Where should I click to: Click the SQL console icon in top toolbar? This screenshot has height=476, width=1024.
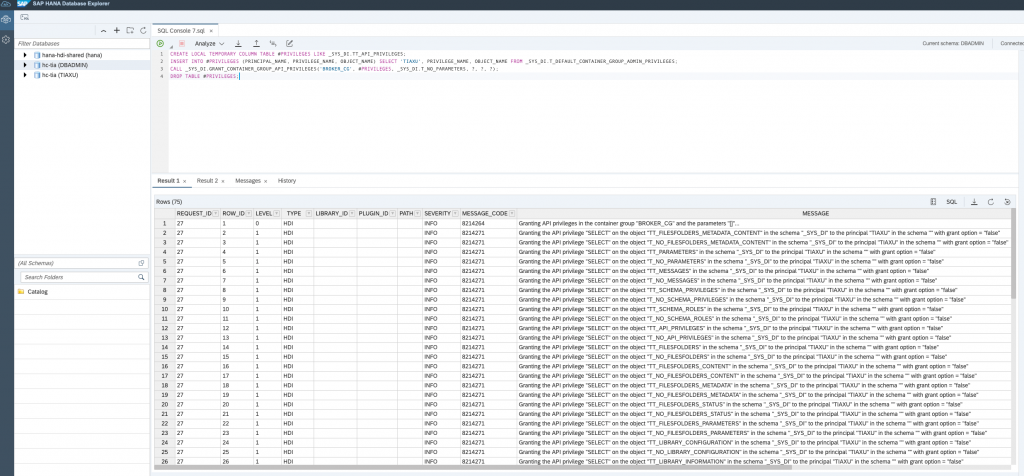click(24, 16)
